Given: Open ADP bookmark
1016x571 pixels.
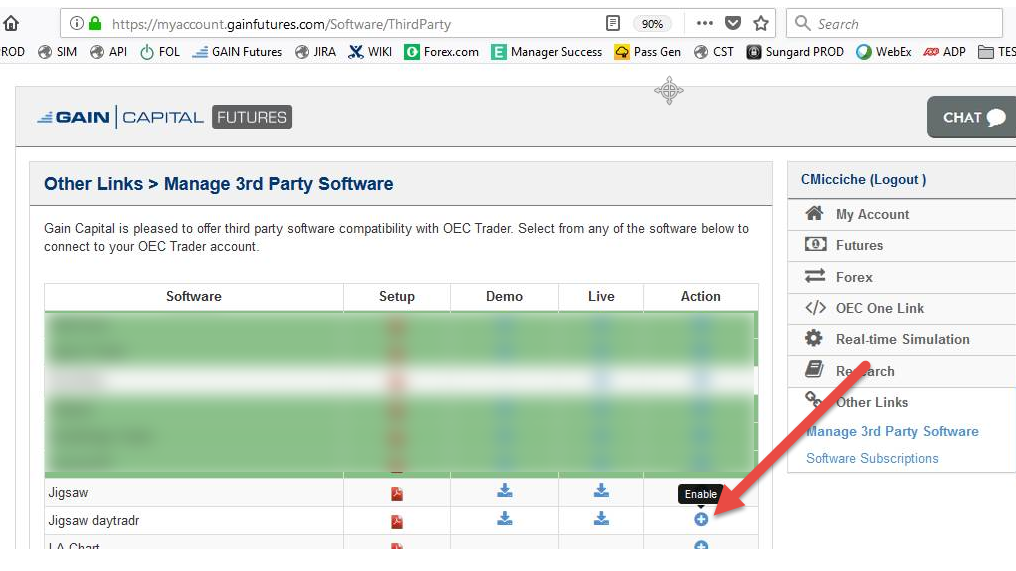Looking at the screenshot, I should pos(945,52).
